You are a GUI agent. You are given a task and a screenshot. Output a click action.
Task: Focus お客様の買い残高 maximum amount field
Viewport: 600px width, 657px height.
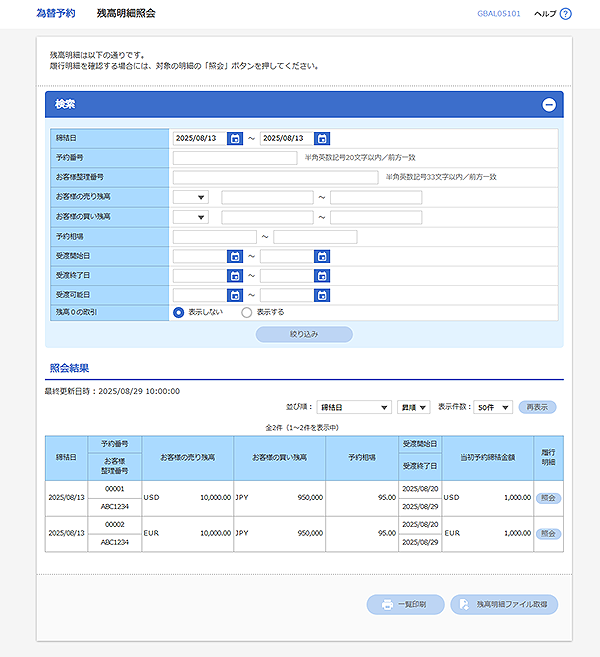coord(376,217)
